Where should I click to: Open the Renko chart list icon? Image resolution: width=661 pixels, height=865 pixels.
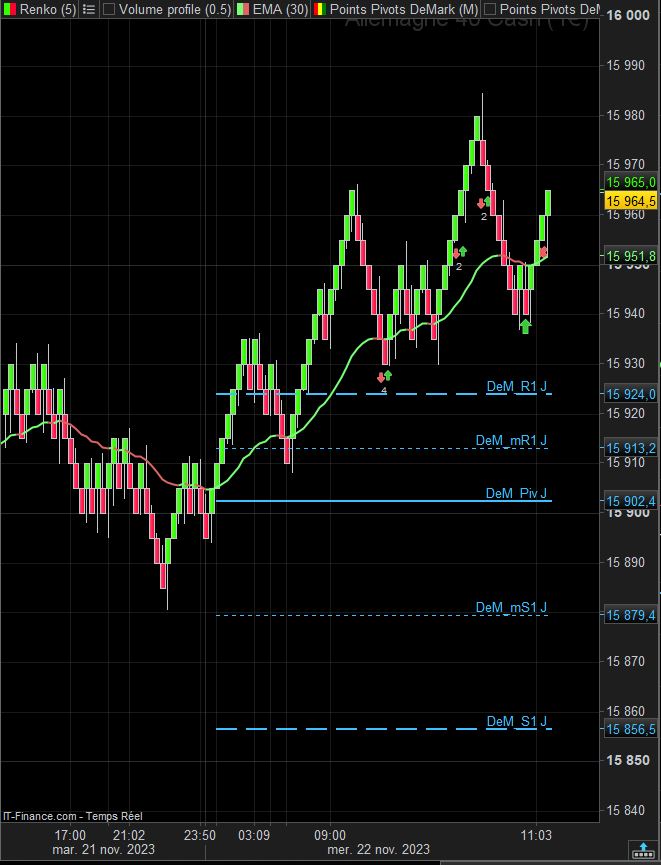pos(90,9)
